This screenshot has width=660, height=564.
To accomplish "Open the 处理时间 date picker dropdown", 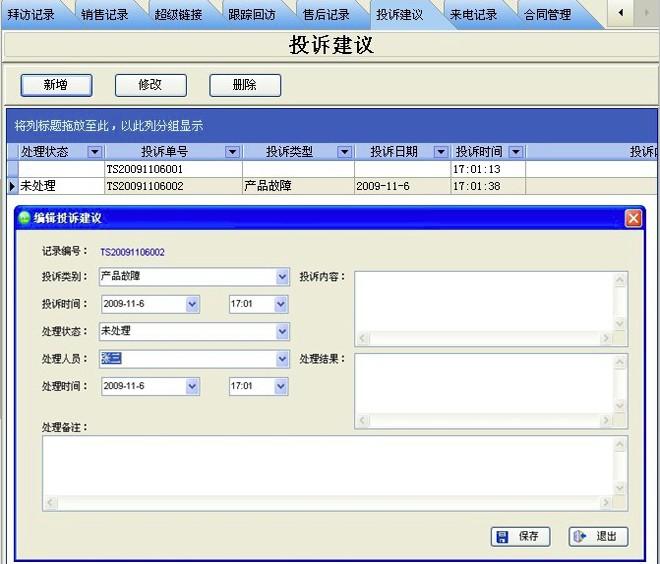I will pyautogui.click(x=192, y=386).
